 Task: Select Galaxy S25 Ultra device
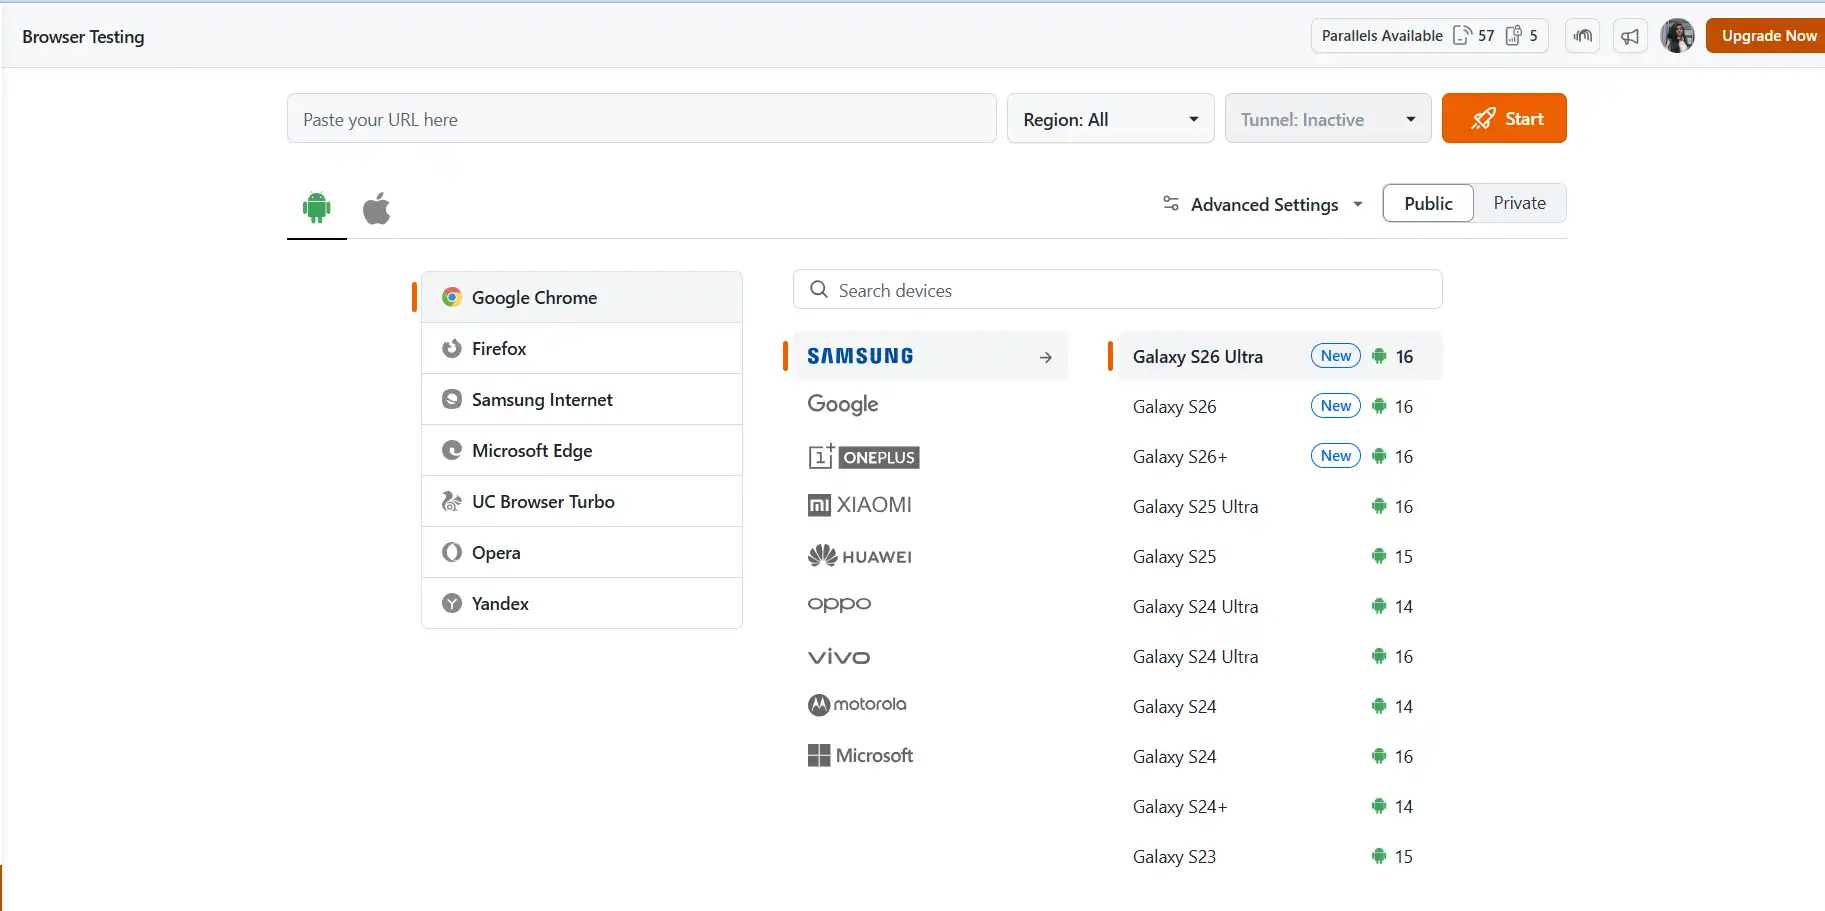click(1280, 506)
